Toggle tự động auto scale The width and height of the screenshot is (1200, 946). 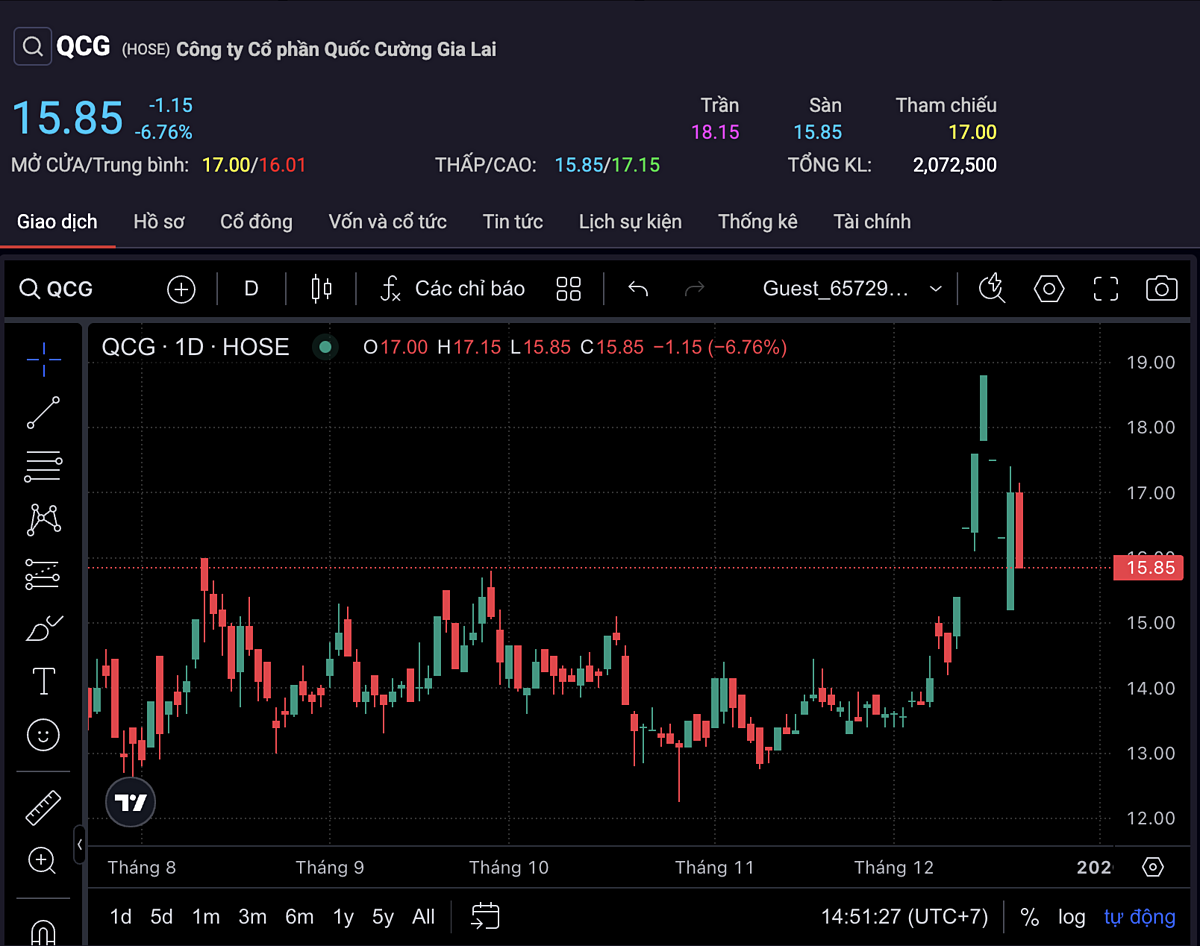[x=1139, y=917]
